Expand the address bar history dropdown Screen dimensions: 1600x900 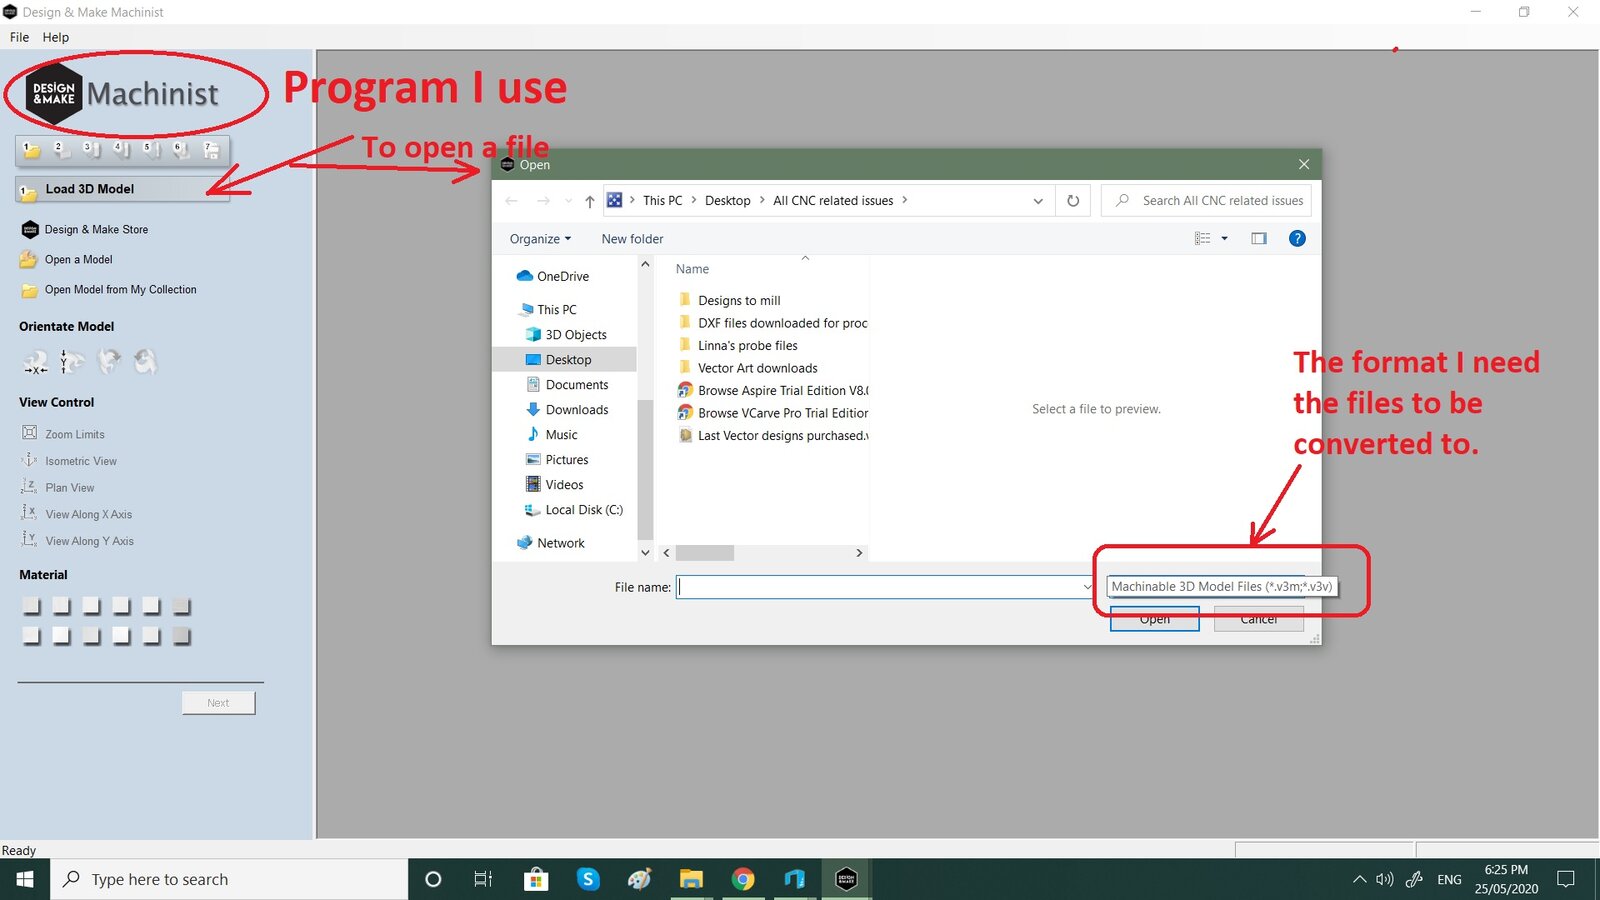click(1038, 201)
